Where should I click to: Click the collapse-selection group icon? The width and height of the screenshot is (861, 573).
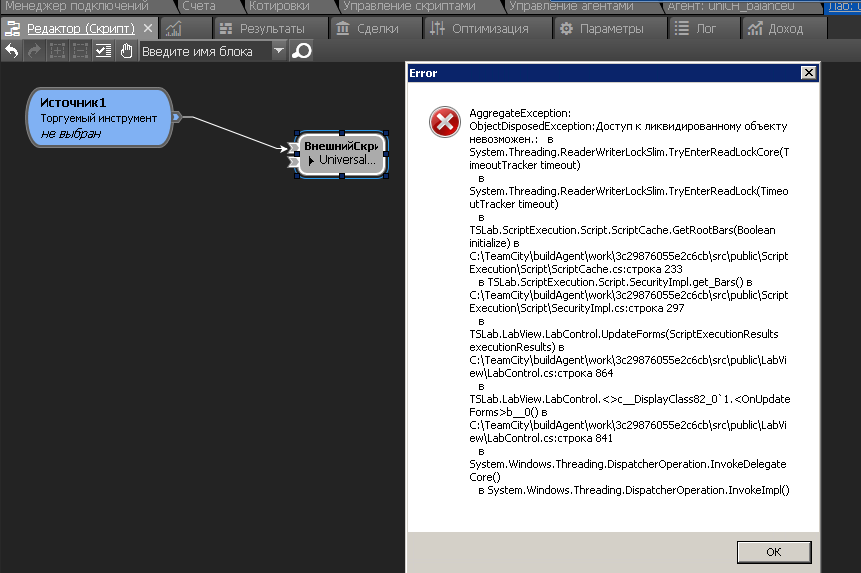(80, 51)
